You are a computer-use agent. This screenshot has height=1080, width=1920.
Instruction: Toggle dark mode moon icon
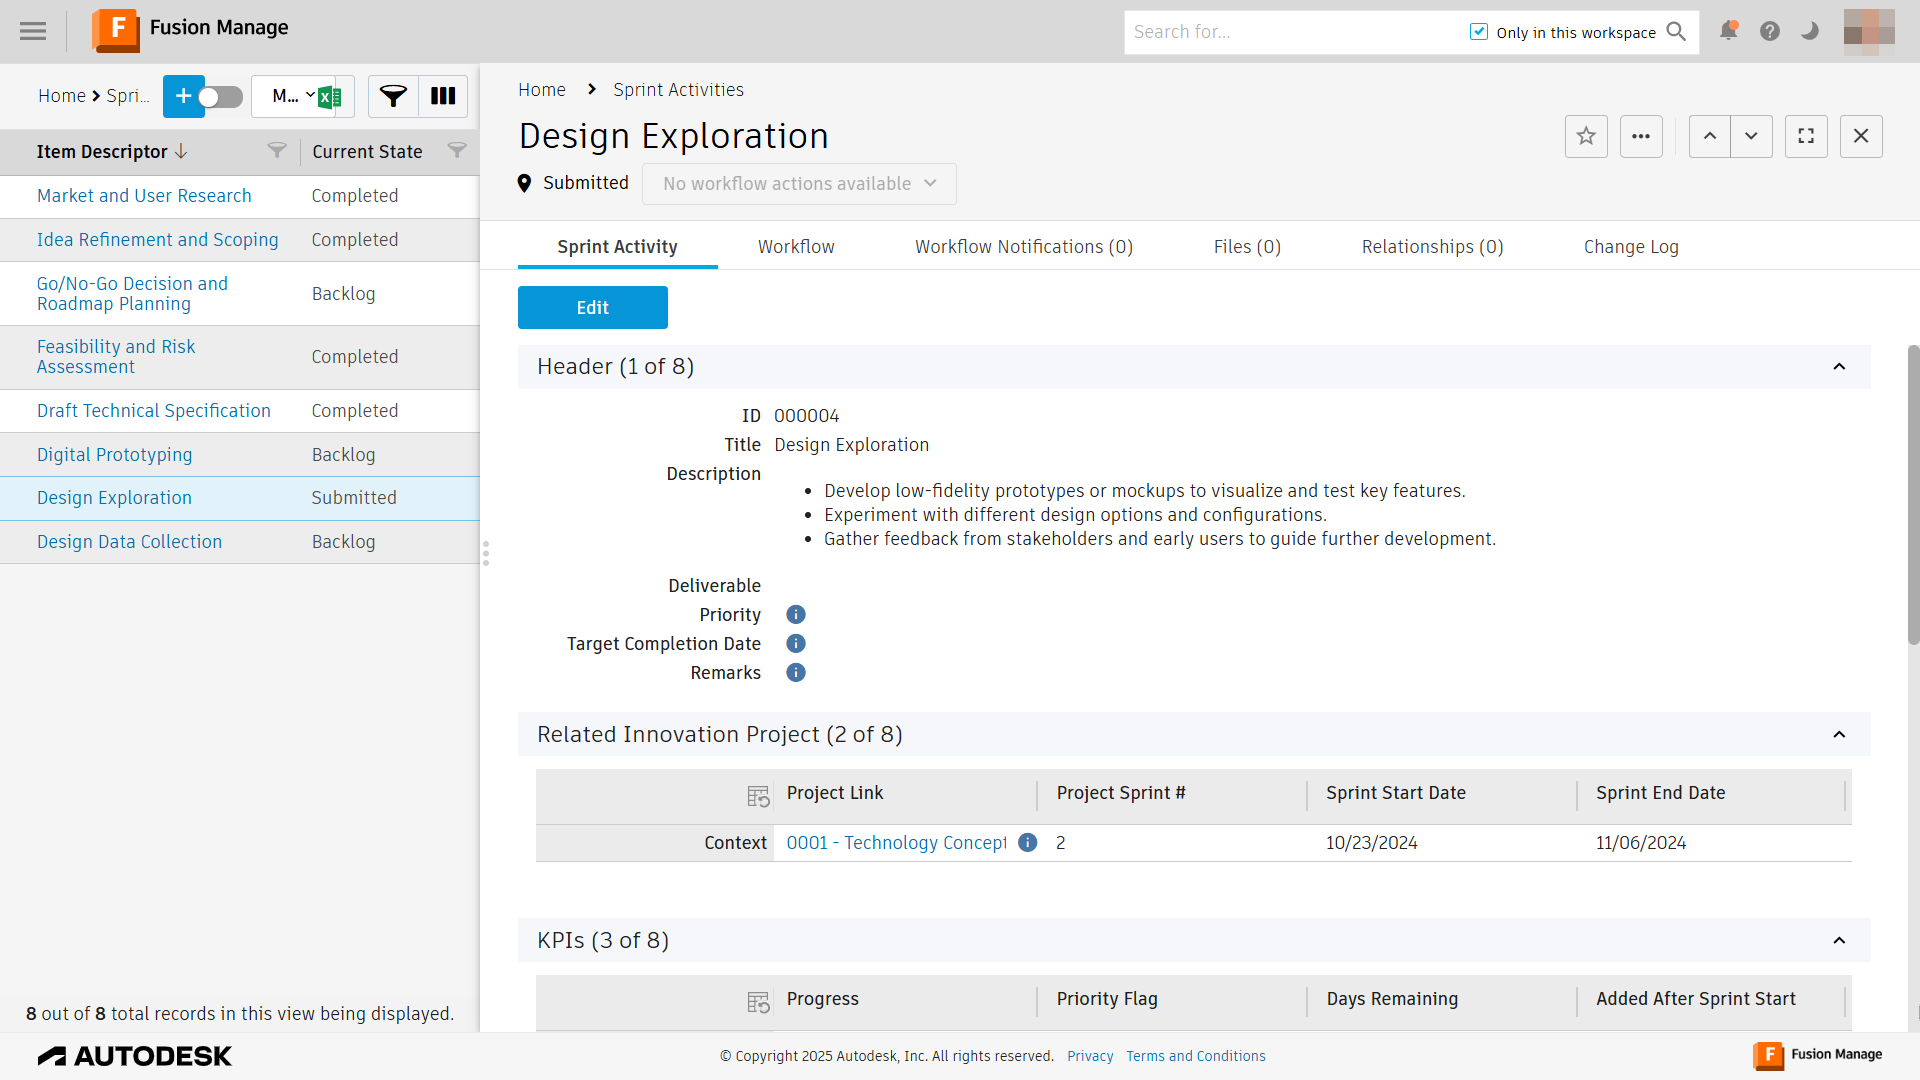click(x=1810, y=31)
